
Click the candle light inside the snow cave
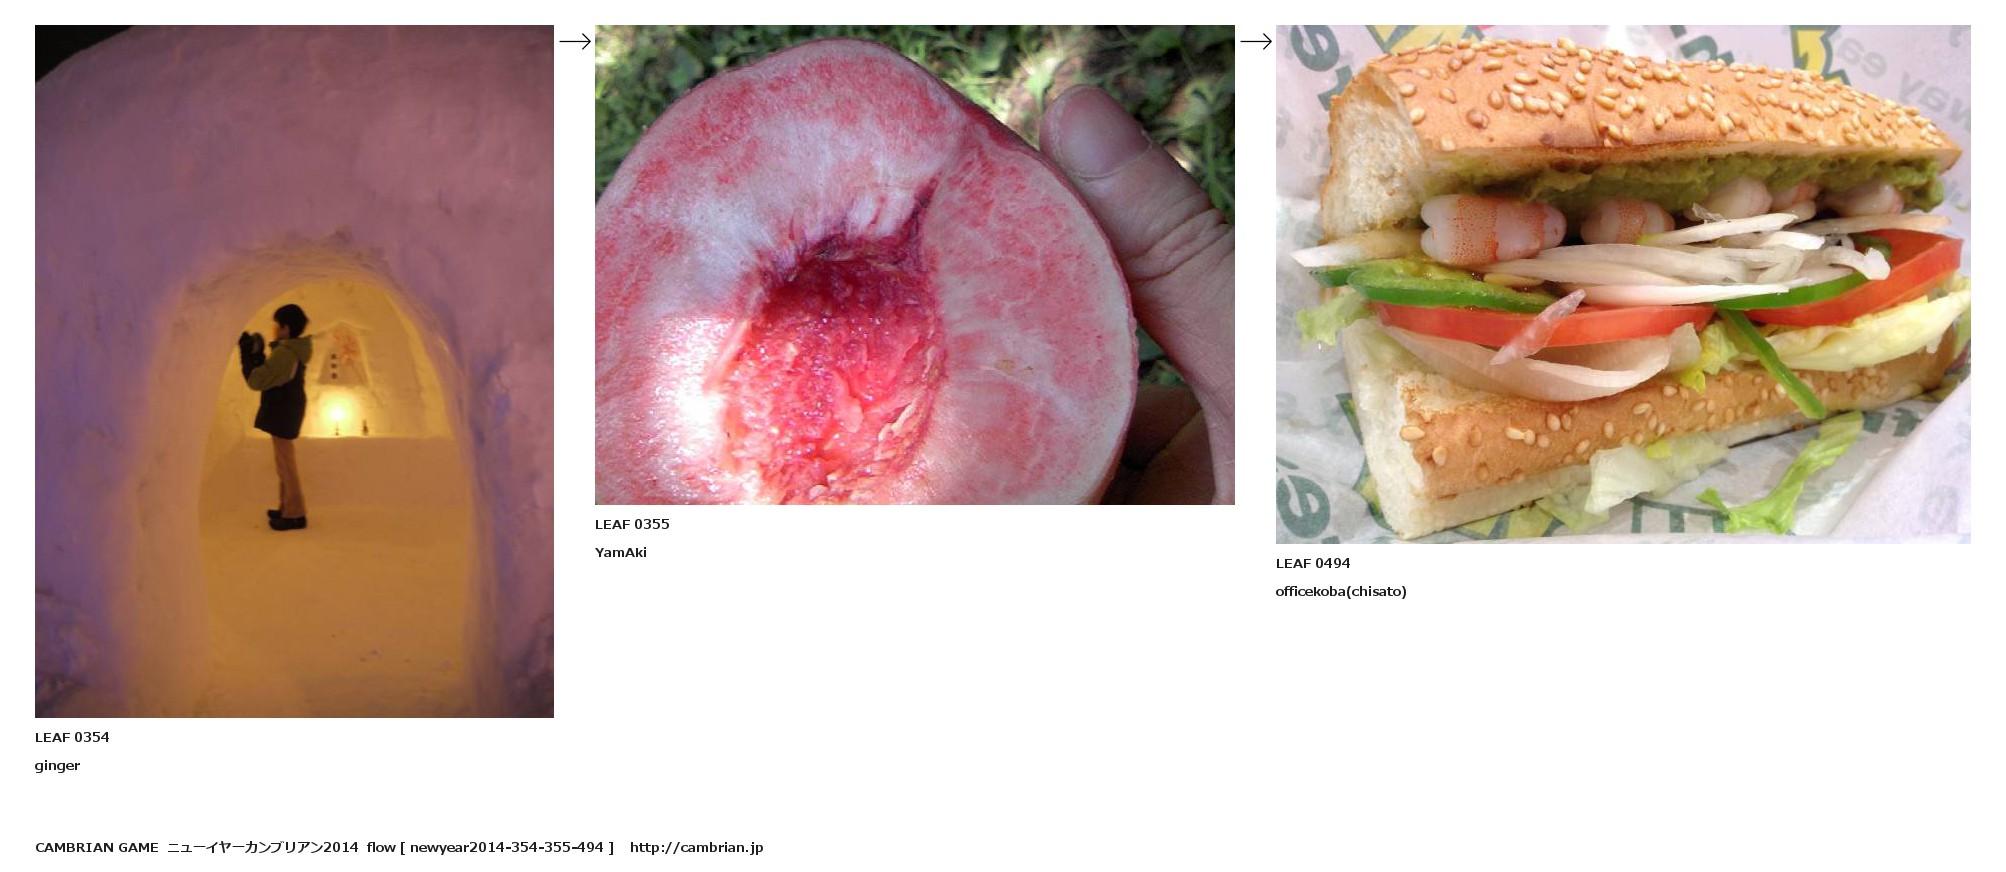[336, 413]
